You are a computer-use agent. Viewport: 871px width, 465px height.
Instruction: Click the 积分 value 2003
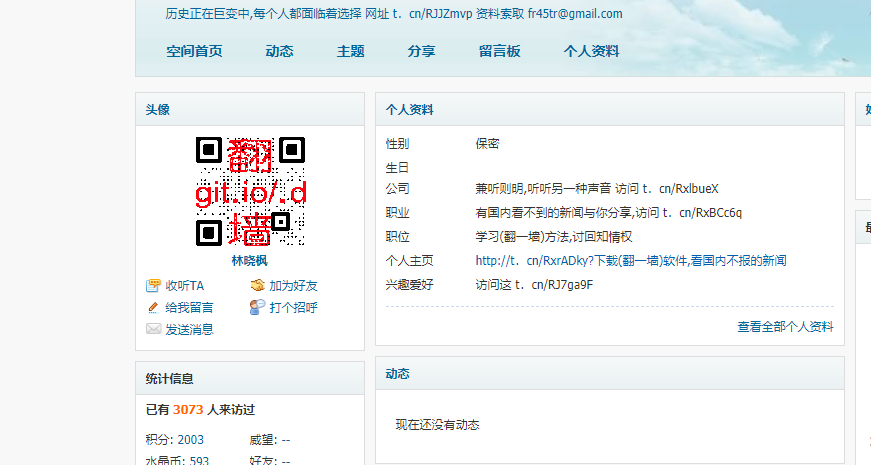coord(191,439)
